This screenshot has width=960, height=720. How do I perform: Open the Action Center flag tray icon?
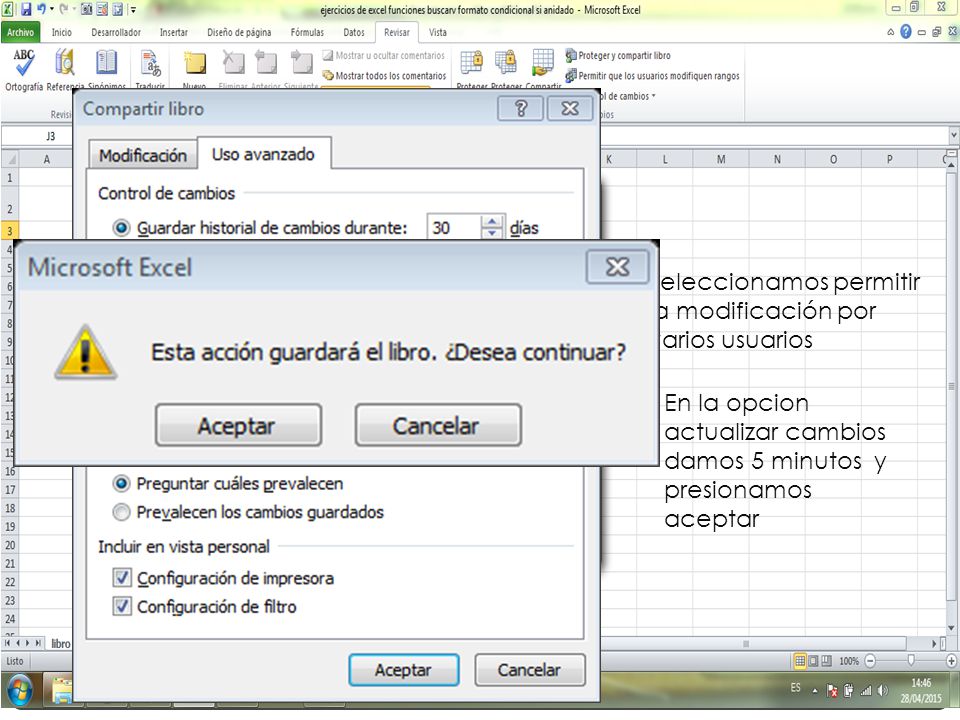point(832,691)
